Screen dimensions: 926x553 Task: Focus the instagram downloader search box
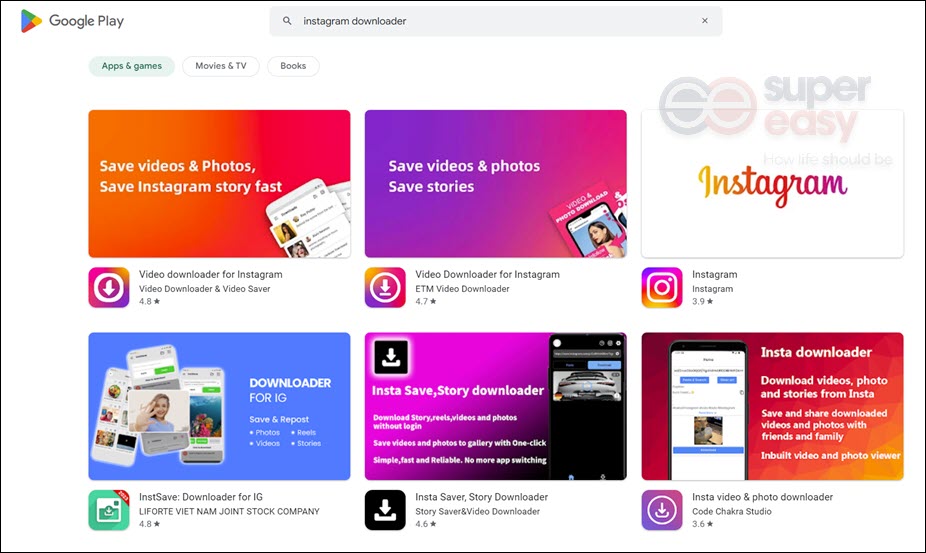pos(495,21)
